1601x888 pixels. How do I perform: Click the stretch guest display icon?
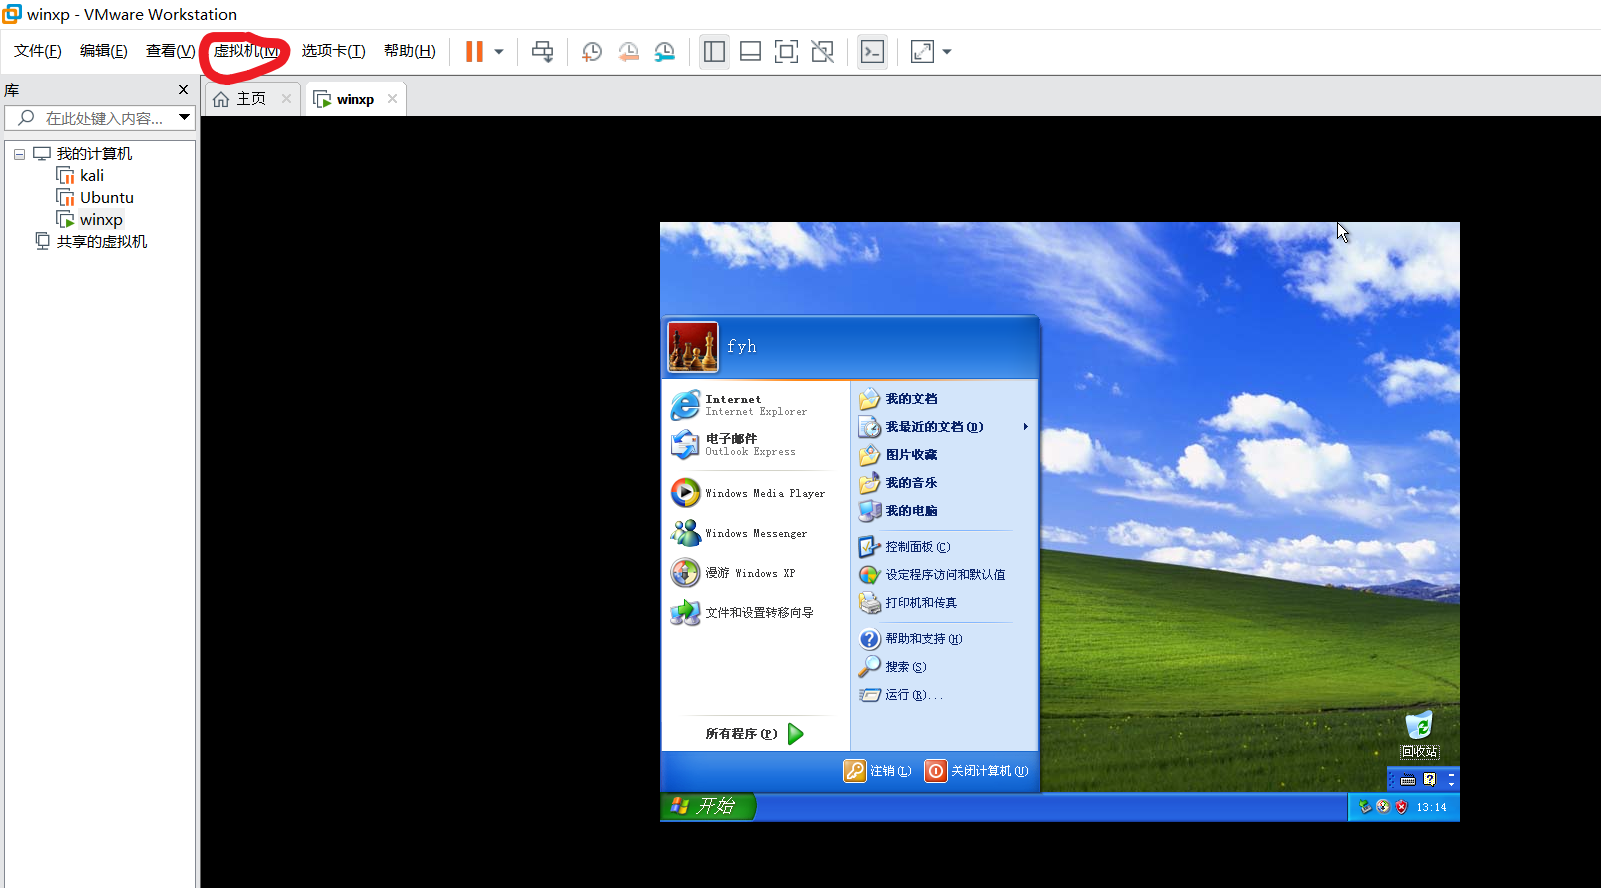pyautogui.click(x=922, y=52)
